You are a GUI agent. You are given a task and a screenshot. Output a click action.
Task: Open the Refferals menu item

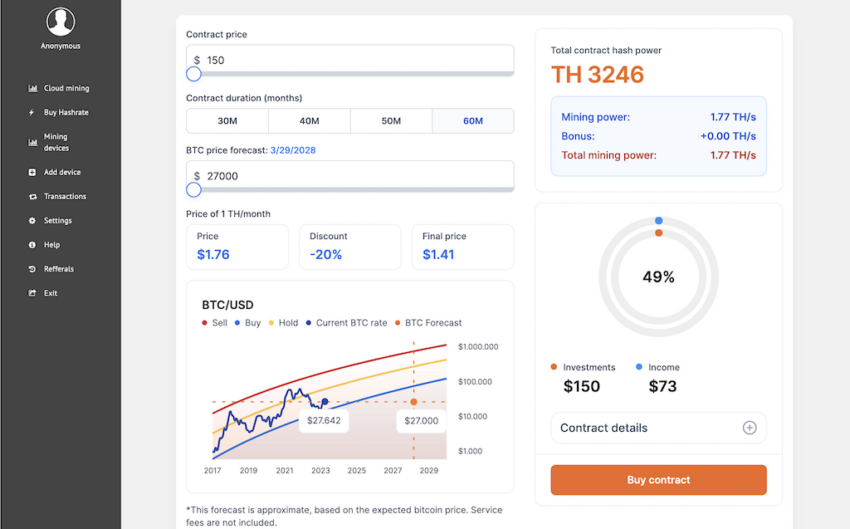[58, 269]
